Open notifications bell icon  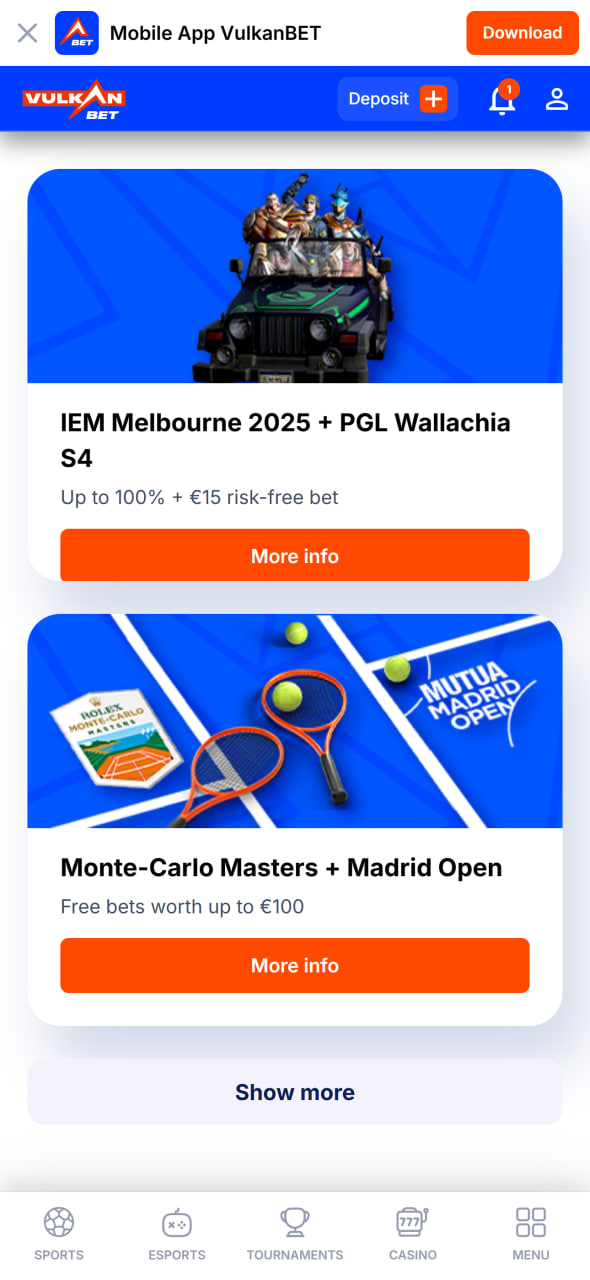pos(502,99)
